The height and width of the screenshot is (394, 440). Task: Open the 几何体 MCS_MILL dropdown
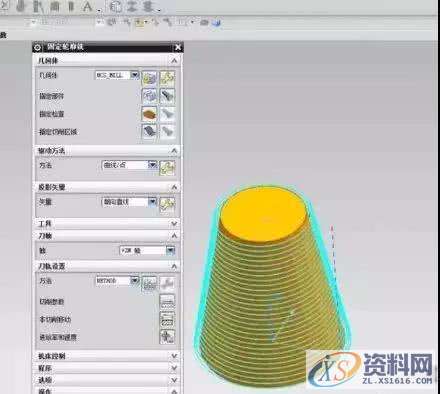(134, 75)
